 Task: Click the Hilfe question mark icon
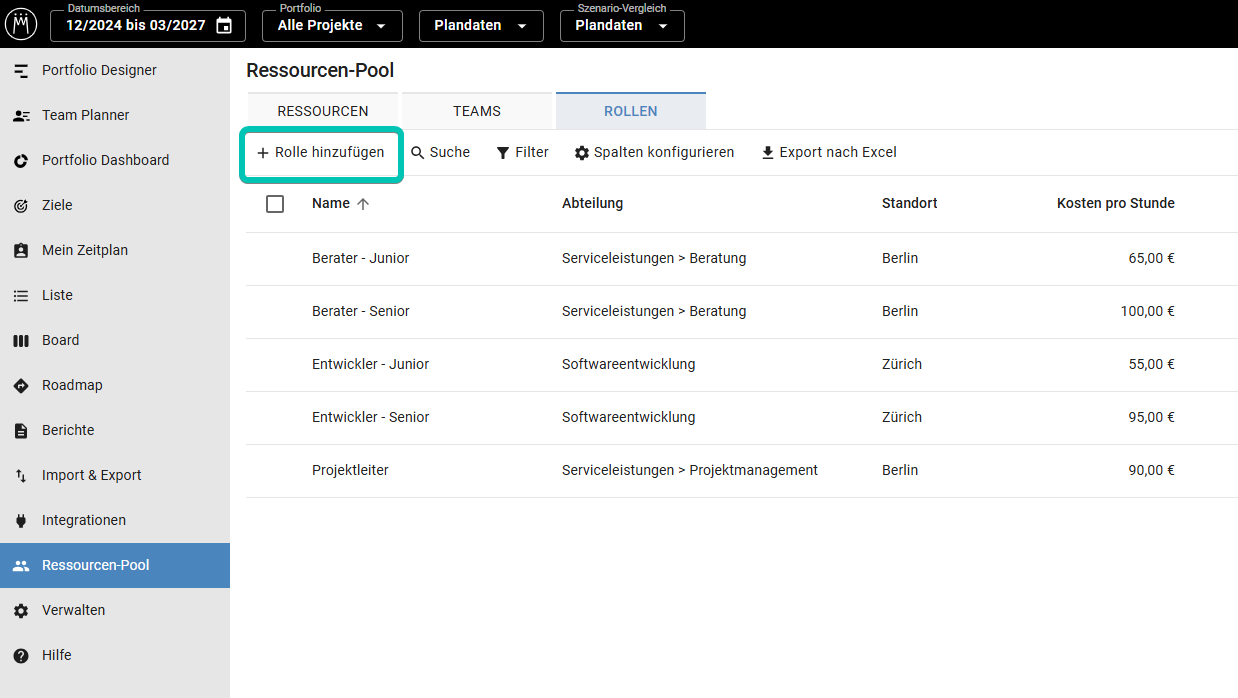pos(21,656)
